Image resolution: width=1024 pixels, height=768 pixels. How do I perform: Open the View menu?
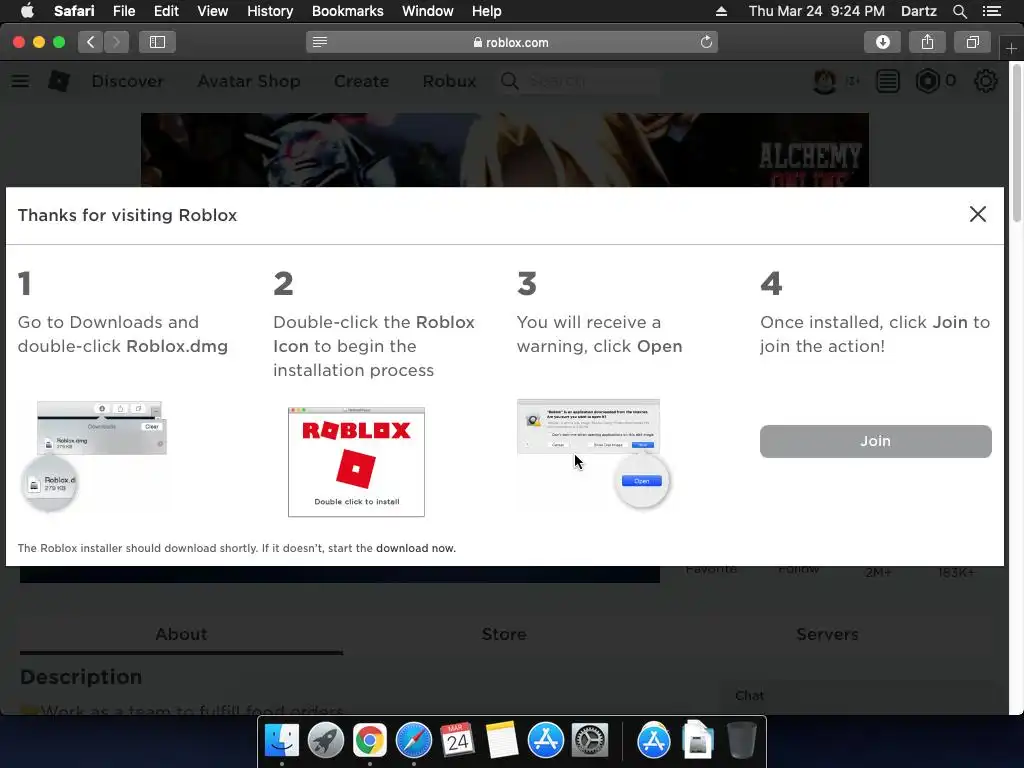(212, 11)
